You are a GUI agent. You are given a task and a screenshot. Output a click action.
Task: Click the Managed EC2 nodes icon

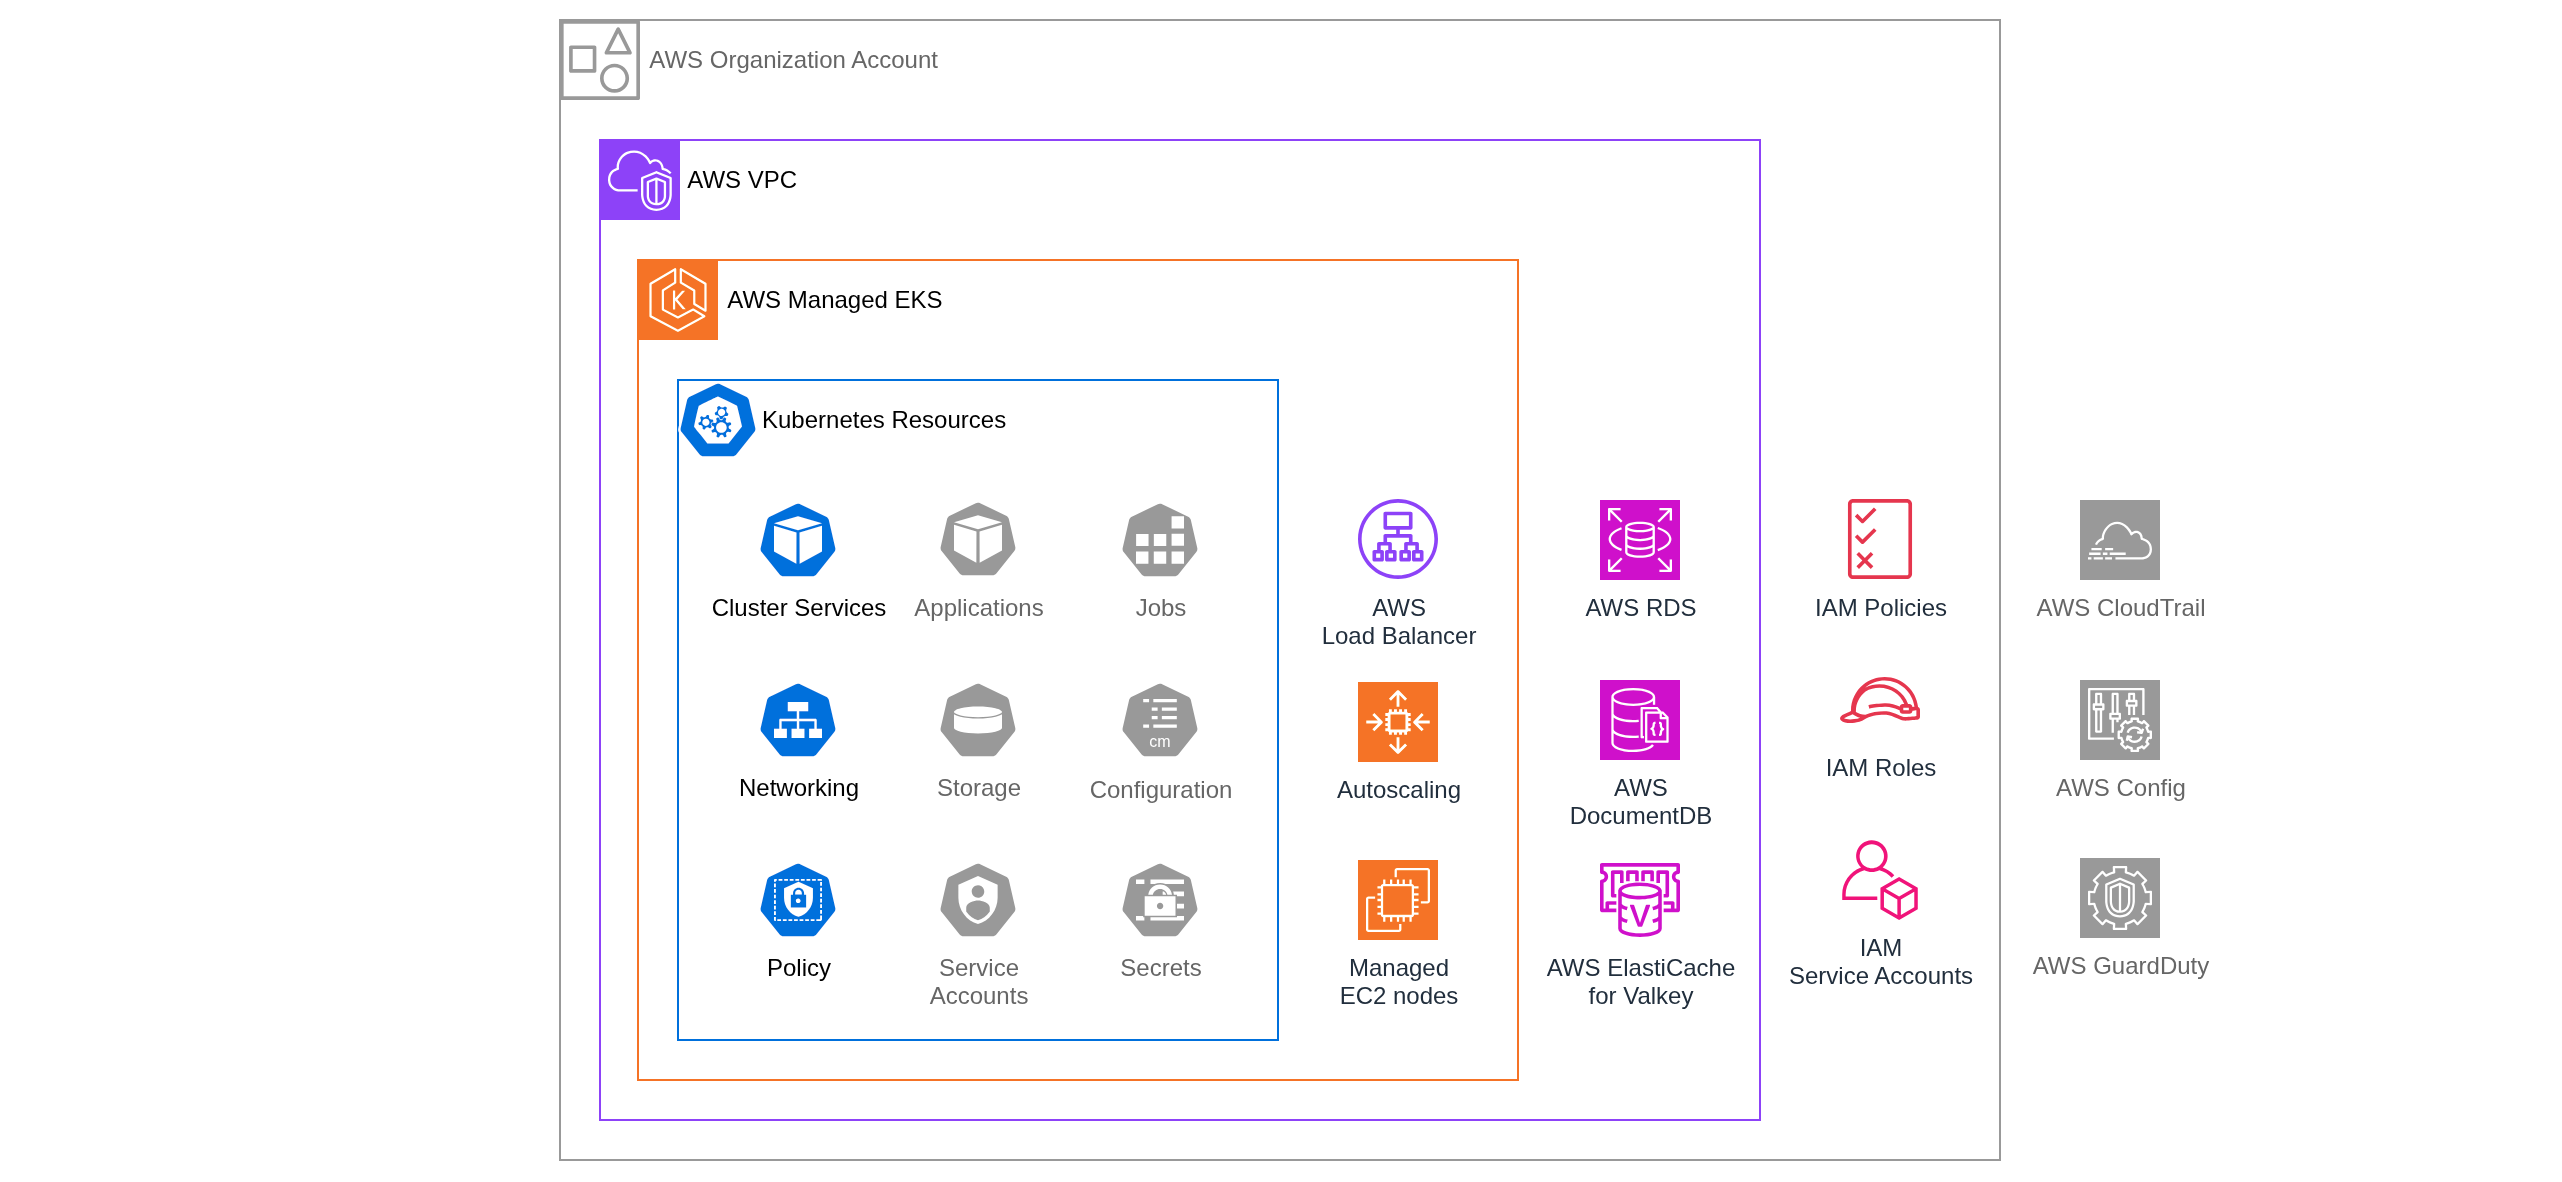click(x=1398, y=900)
